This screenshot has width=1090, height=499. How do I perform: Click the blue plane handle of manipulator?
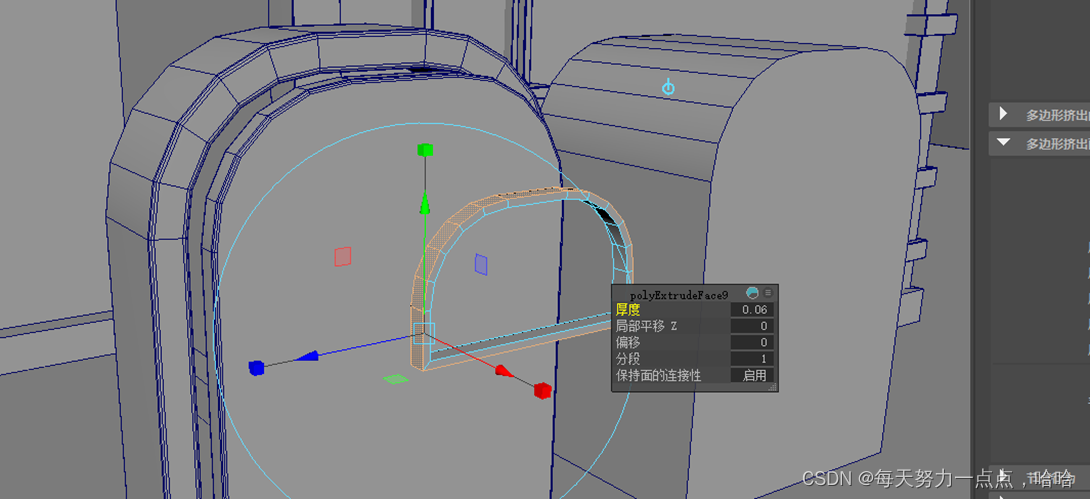[481, 264]
